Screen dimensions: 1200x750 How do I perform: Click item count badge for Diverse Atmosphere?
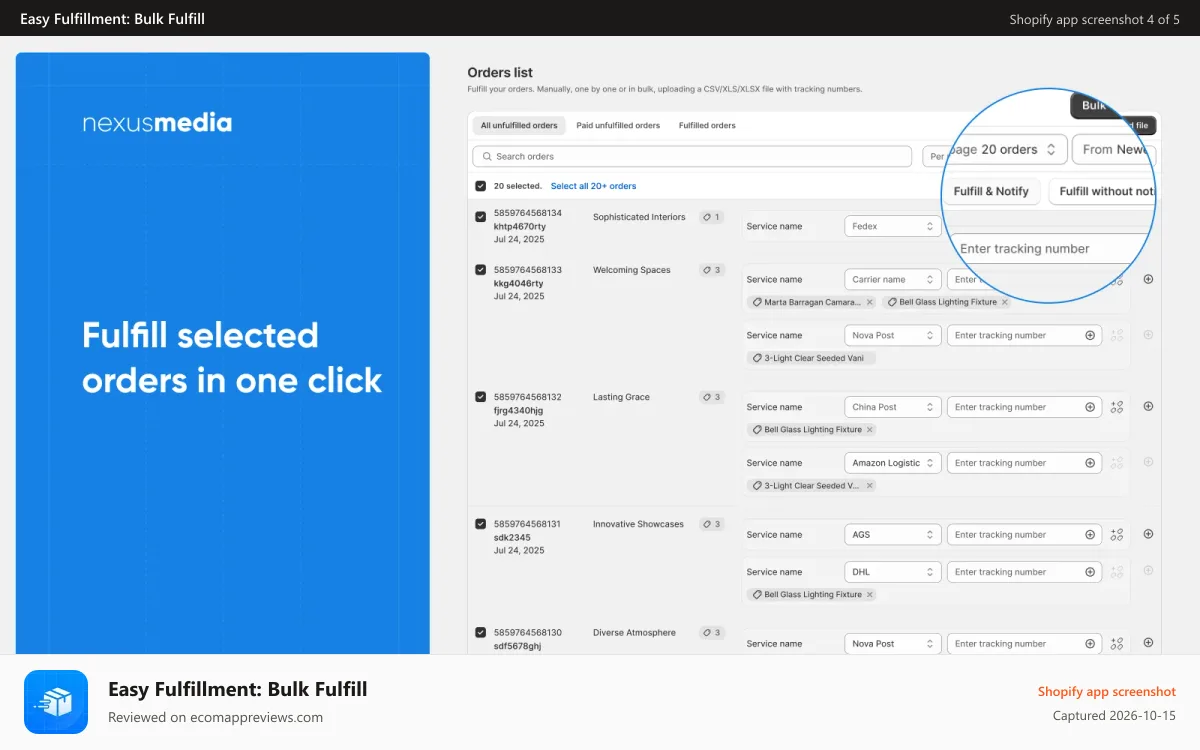(711, 633)
